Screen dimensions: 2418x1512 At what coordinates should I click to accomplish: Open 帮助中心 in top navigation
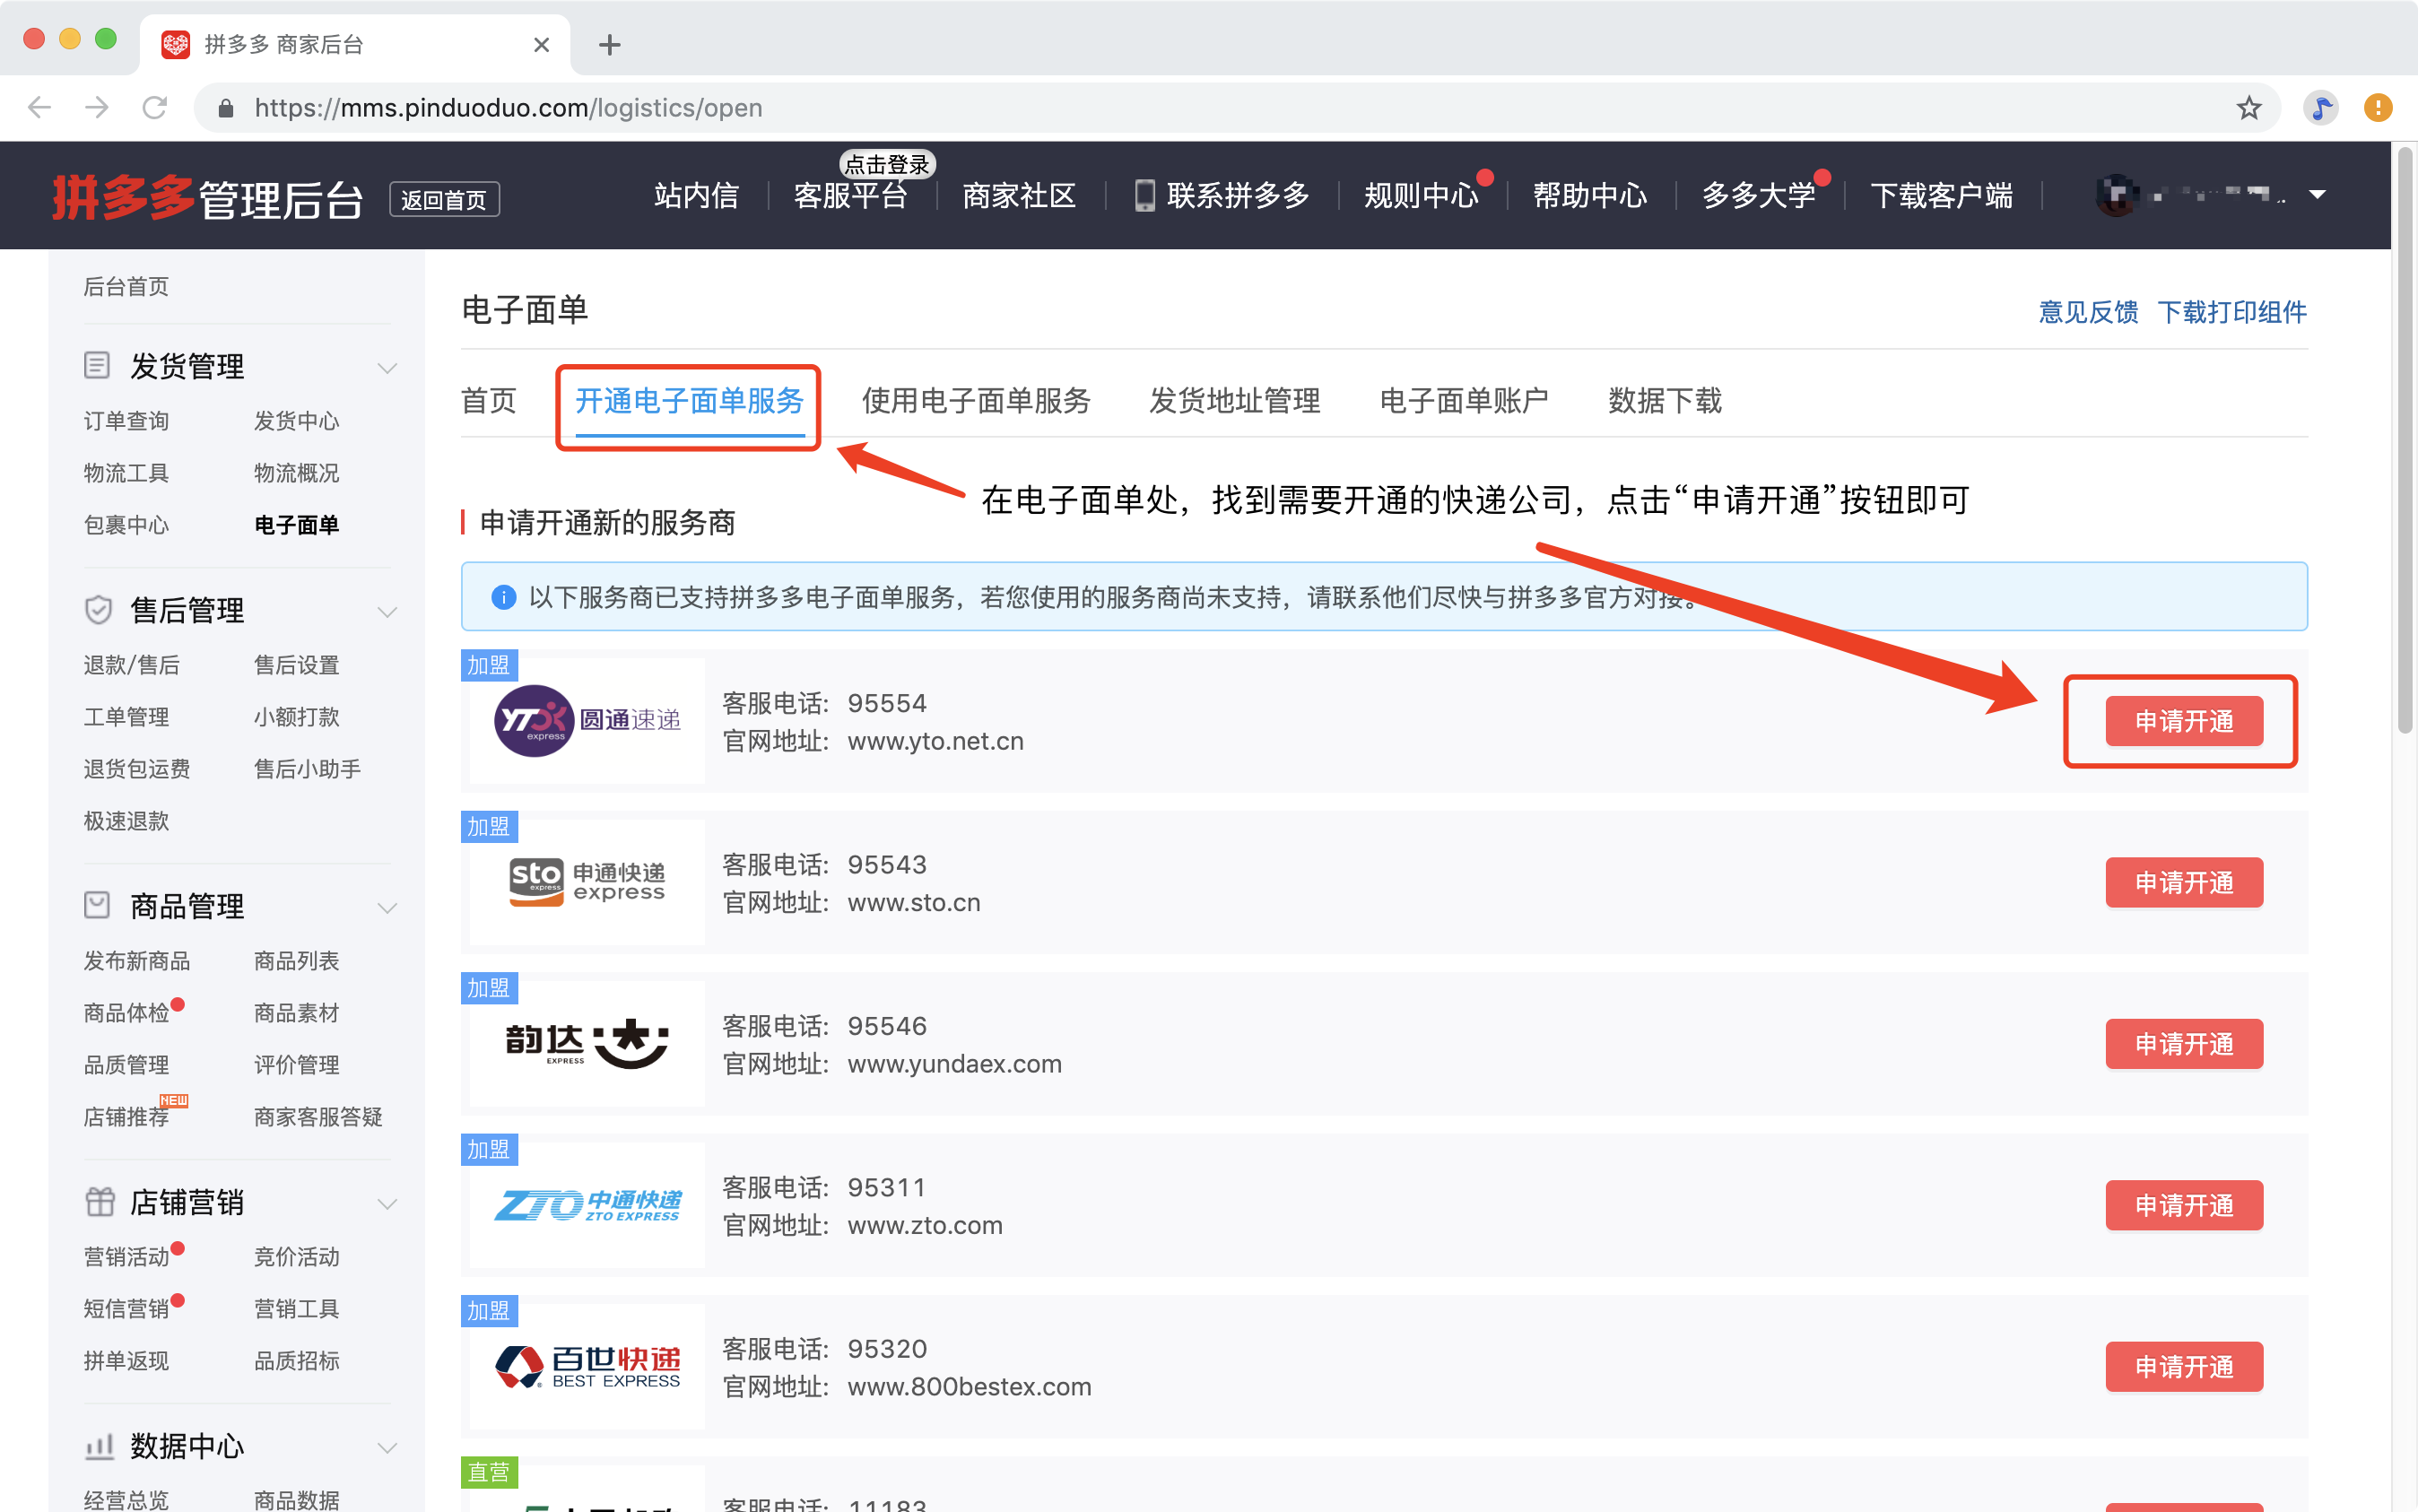tap(1590, 195)
